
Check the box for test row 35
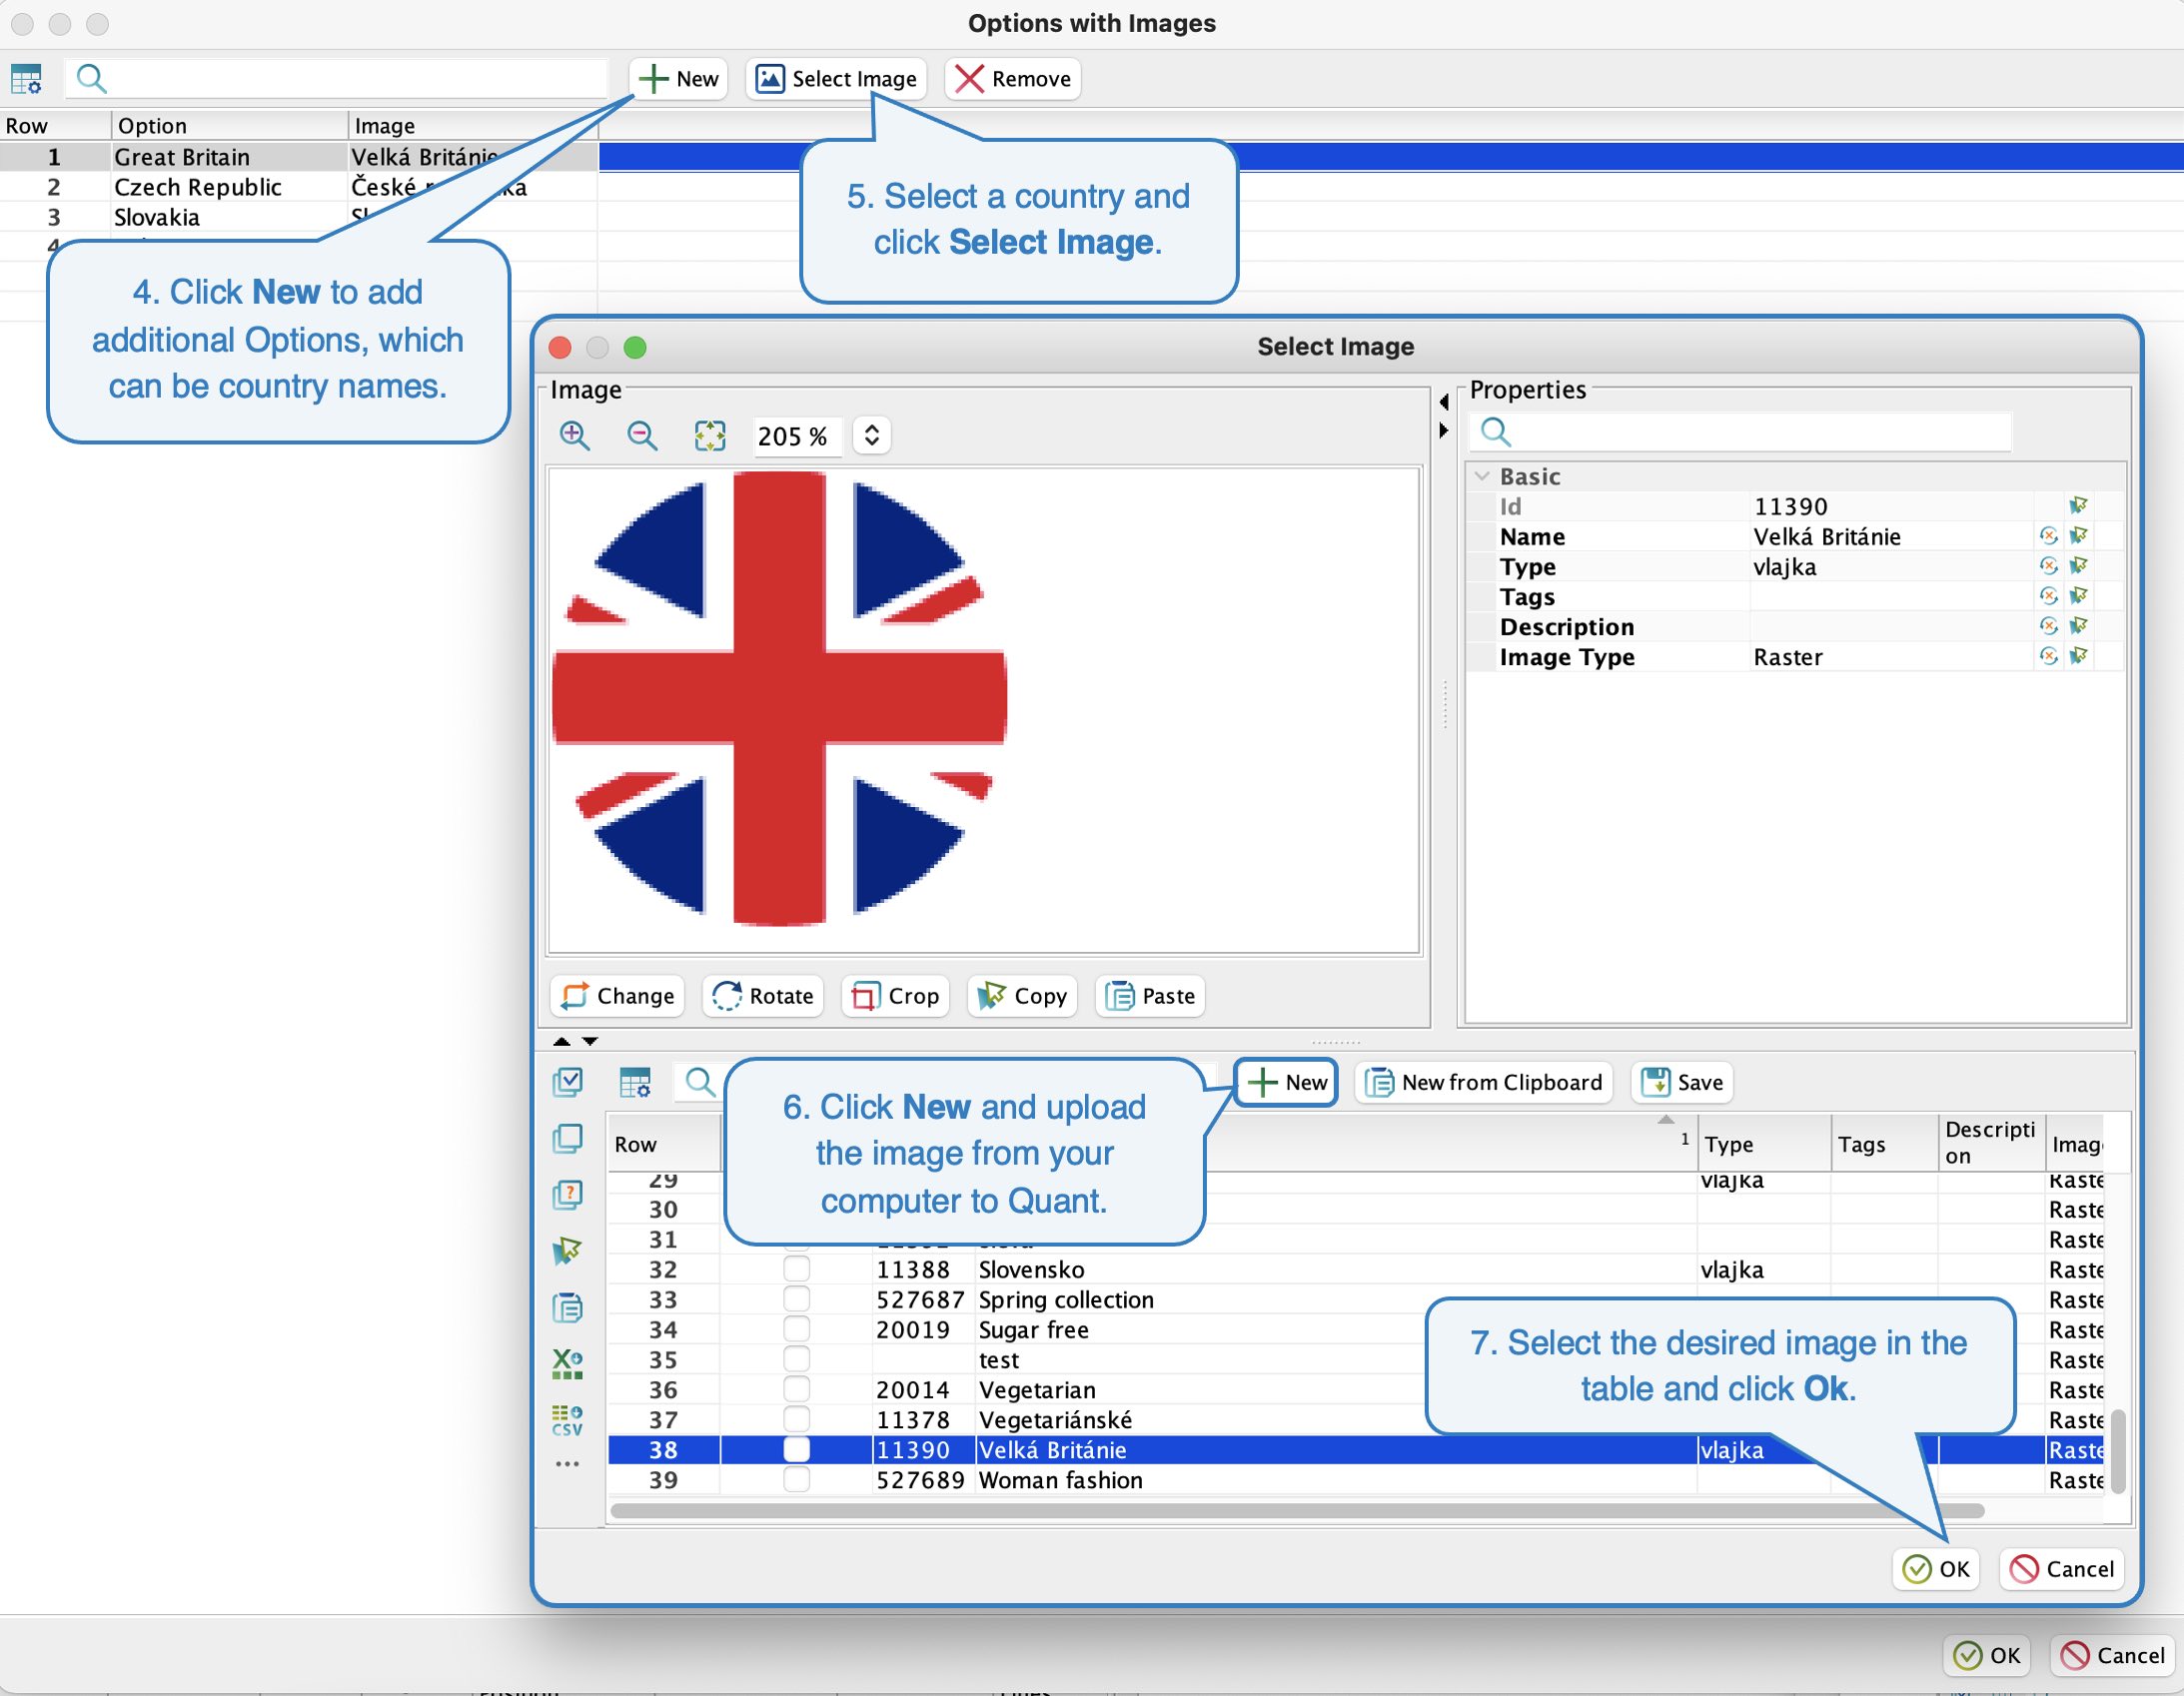tap(797, 1359)
